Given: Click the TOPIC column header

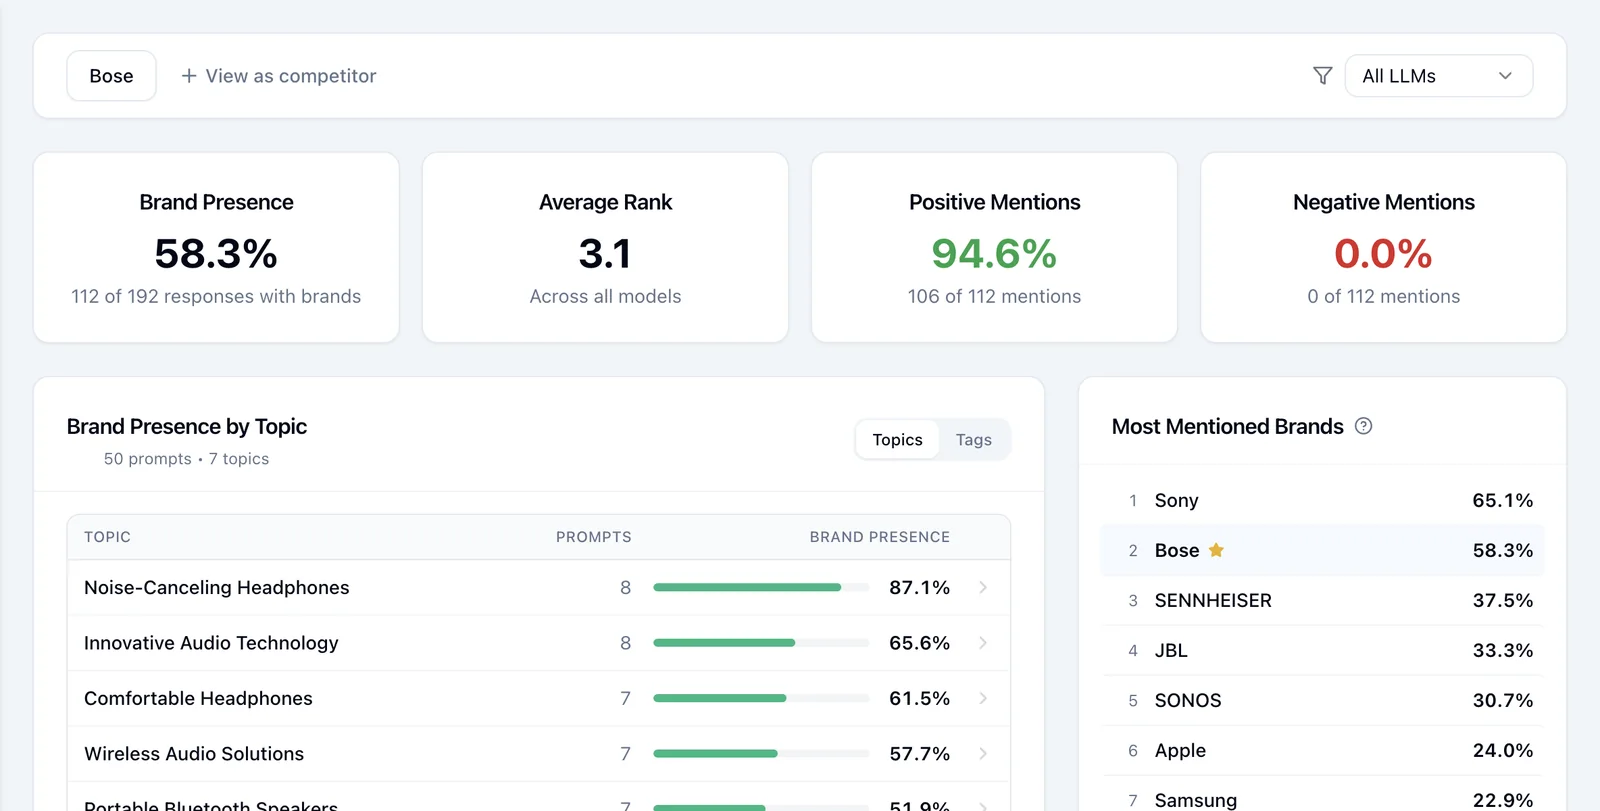Looking at the screenshot, I should click(107, 537).
